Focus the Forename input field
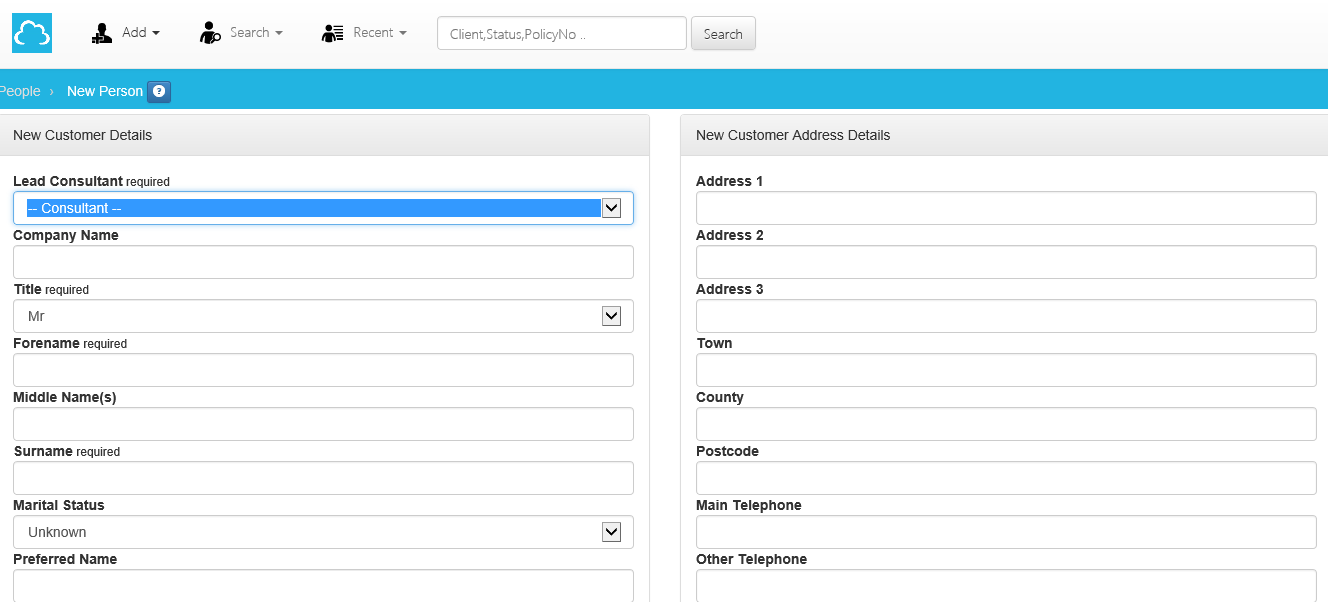 point(323,370)
